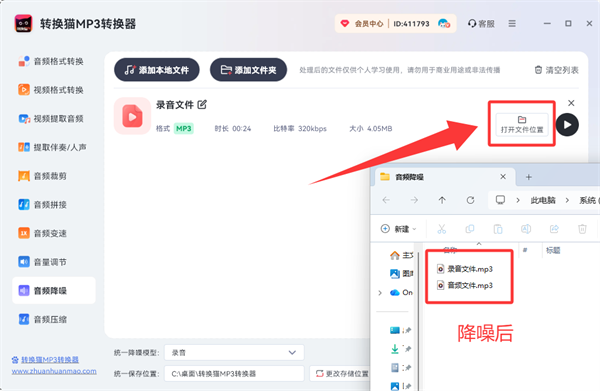Click the Cut icon in Explorer

coord(442,229)
